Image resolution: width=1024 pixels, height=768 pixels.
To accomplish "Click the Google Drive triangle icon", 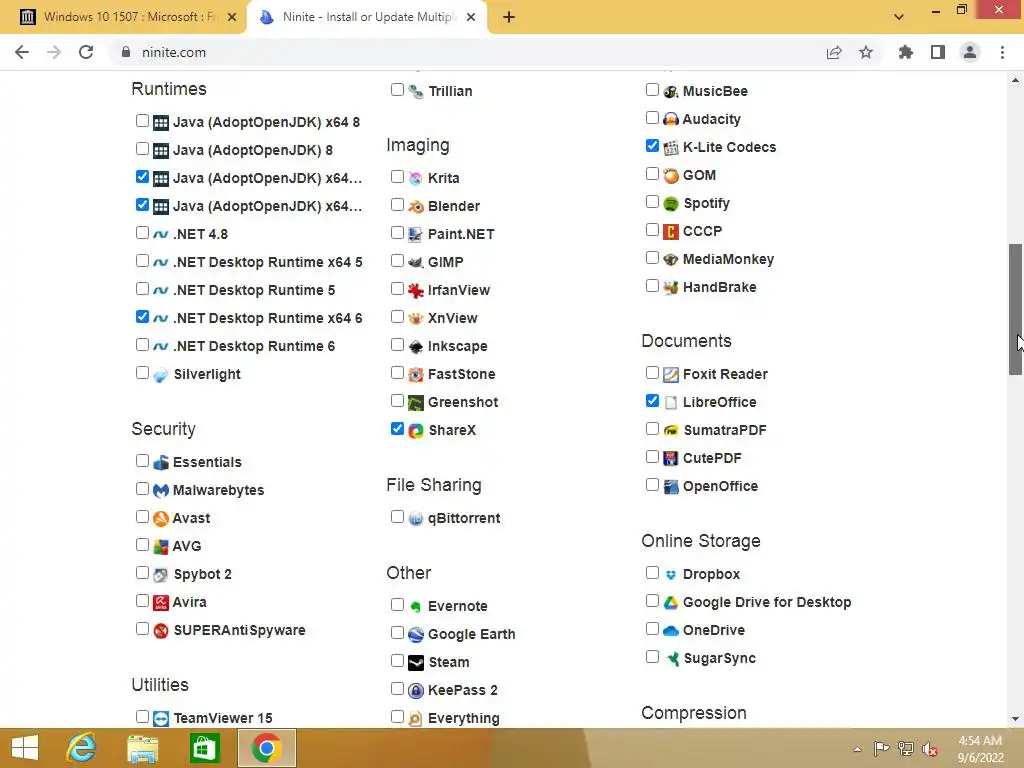I will 671,603.
